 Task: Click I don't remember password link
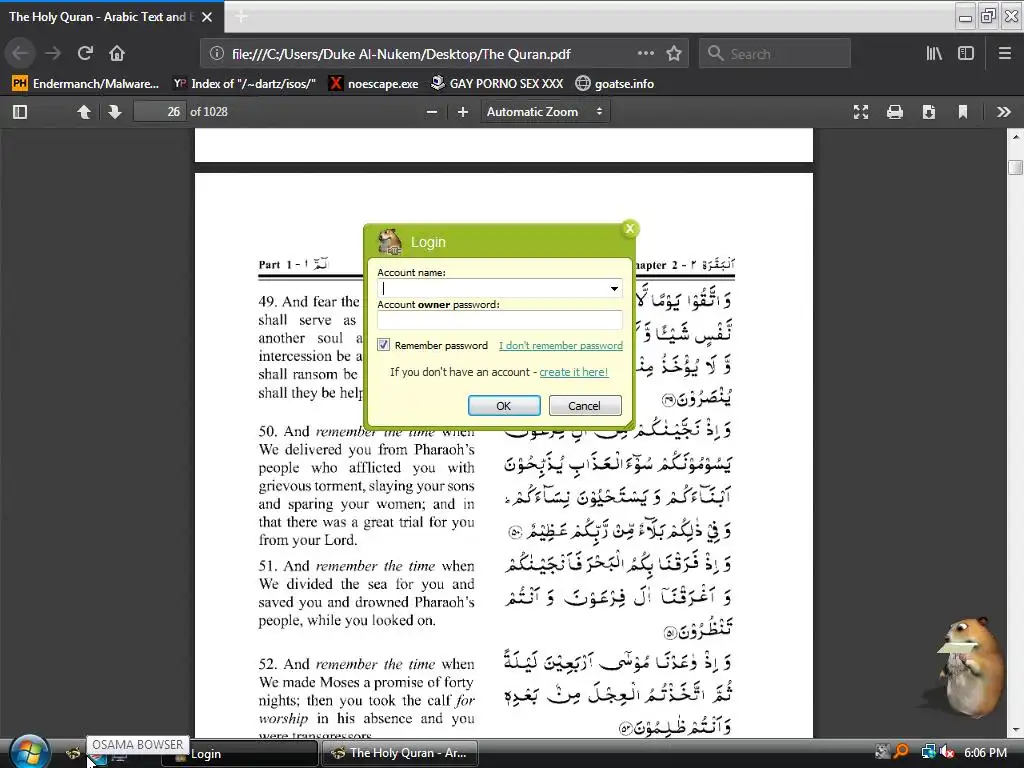(x=561, y=345)
